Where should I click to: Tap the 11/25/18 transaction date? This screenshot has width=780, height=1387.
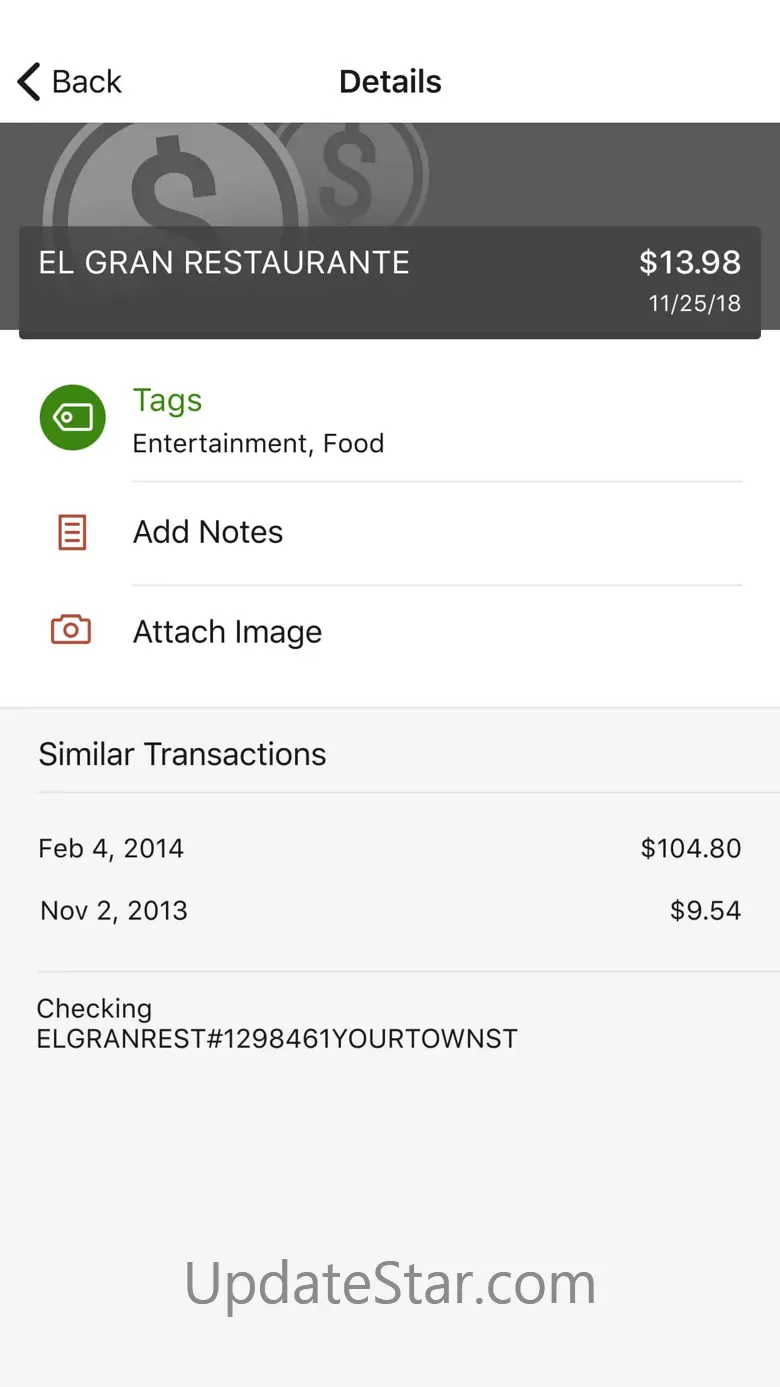(x=695, y=304)
